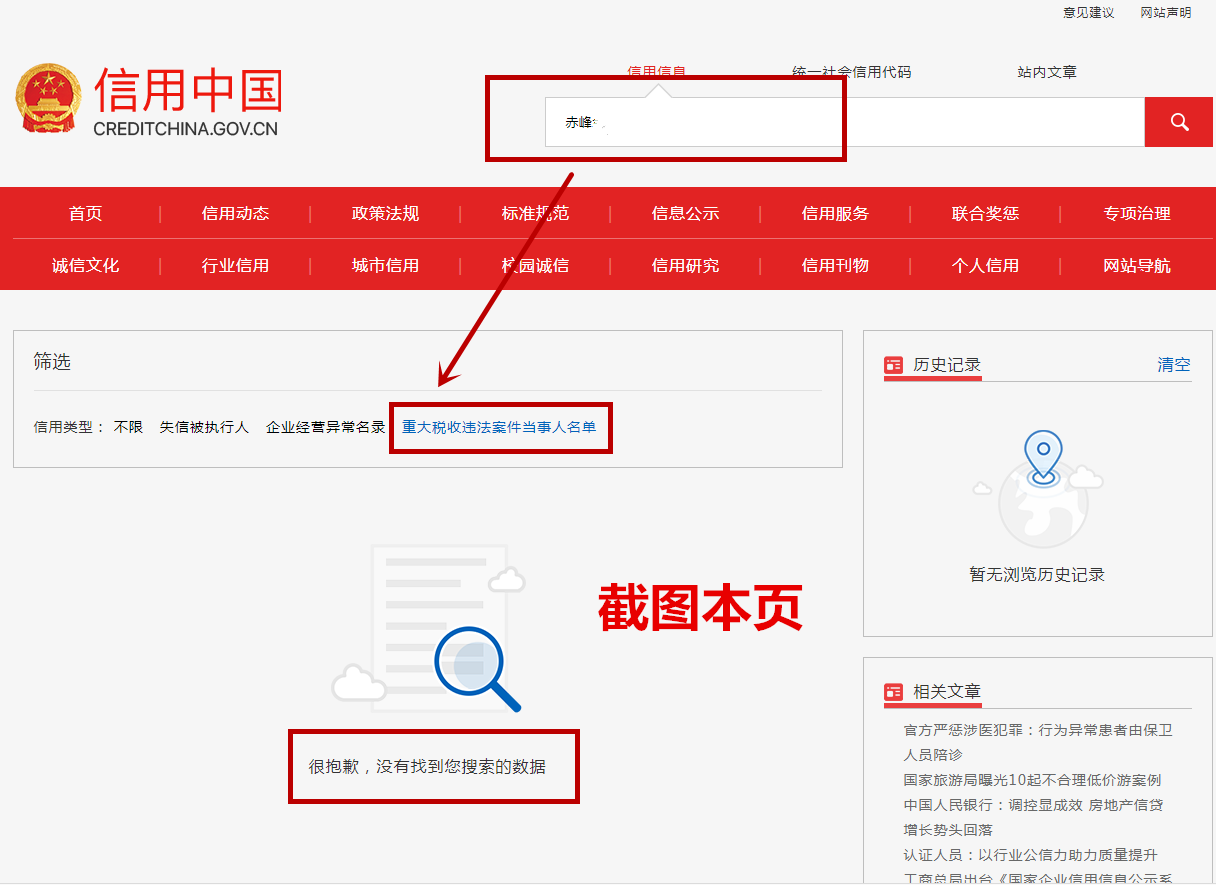Click the Credit China national emblem logo
1216x885 pixels.
coord(47,99)
